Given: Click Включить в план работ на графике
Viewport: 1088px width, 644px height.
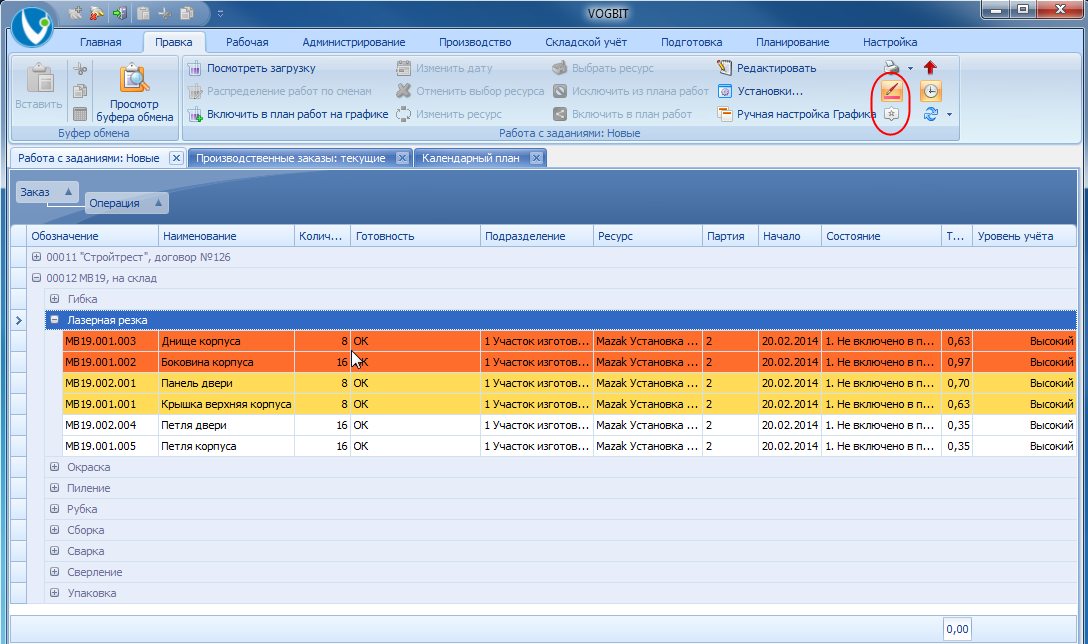Looking at the screenshot, I should pos(288,114).
